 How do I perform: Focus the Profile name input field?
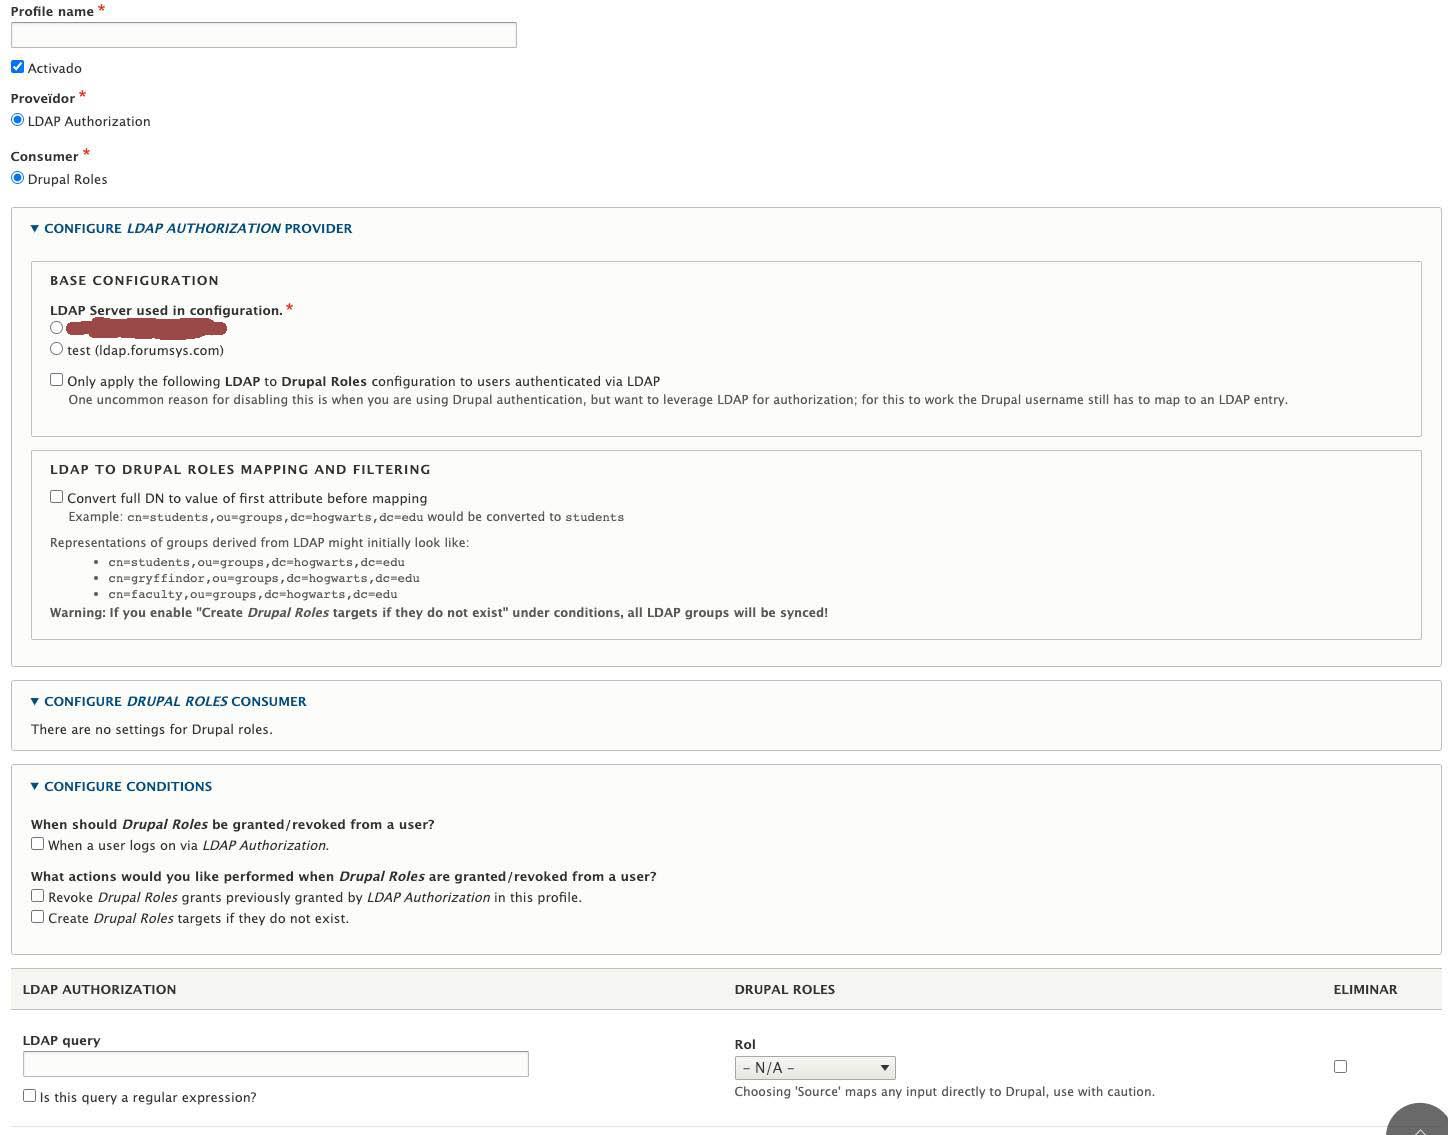[x=263, y=35]
